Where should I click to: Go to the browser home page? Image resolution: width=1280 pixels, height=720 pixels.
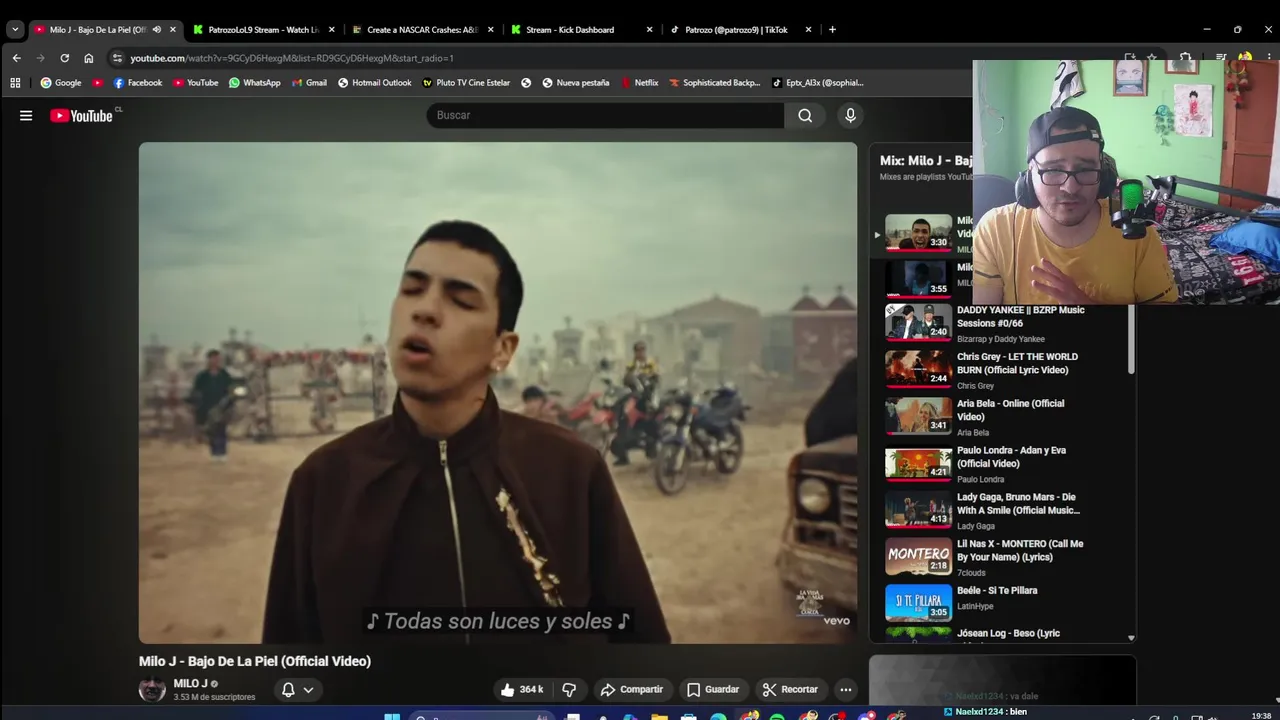(x=88, y=58)
